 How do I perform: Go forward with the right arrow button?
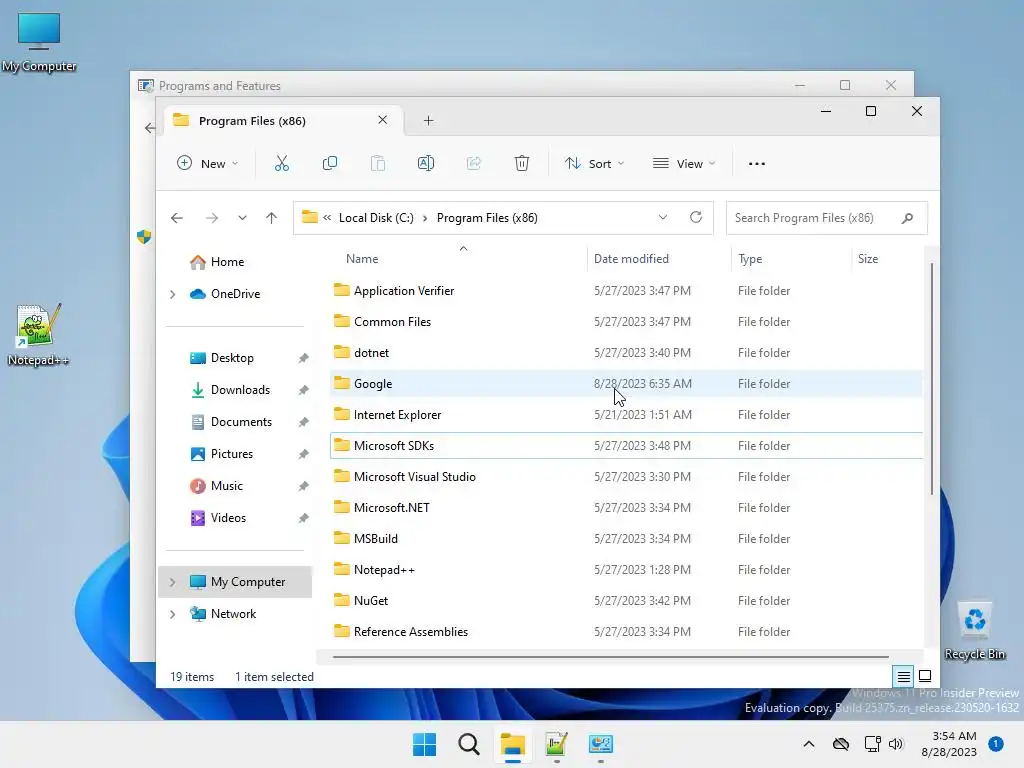pos(212,218)
